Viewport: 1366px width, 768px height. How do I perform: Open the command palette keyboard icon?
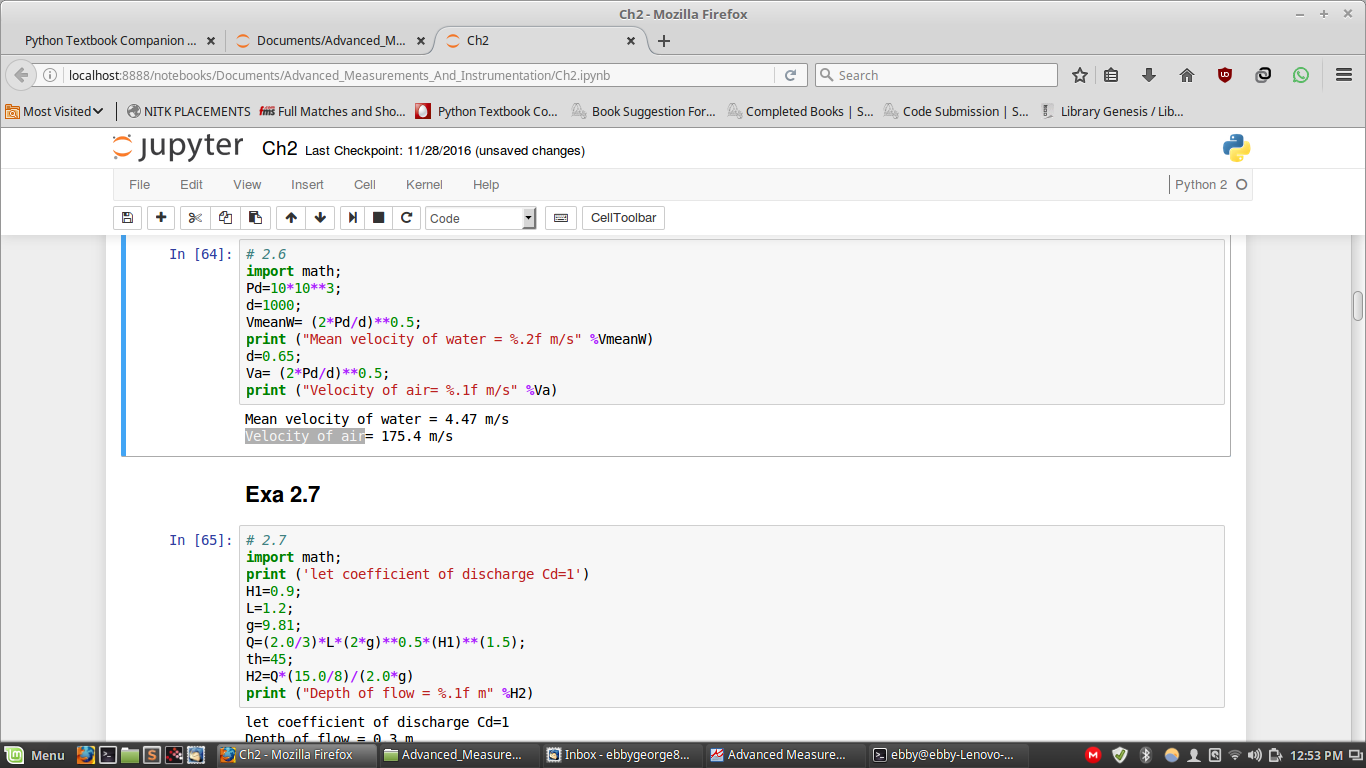pyautogui.click(x=561, y=218)
